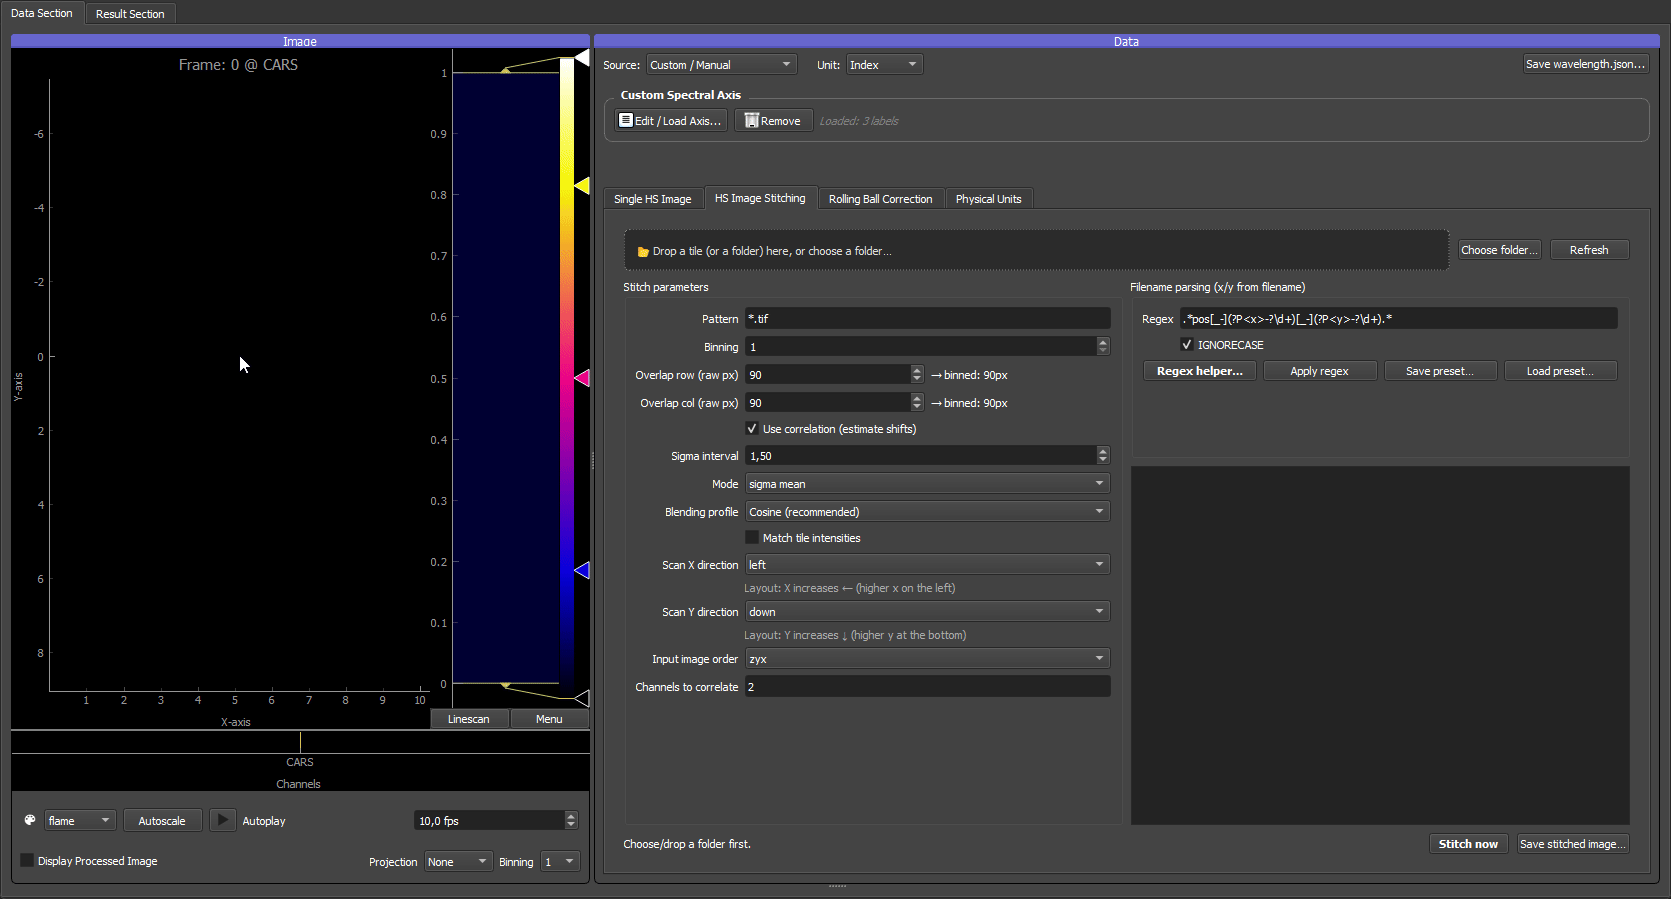This screenshot has height=899, width=1671.
Task: Toggle Use correlation (estimate shifts) checkbox
Action: point(752,428)
